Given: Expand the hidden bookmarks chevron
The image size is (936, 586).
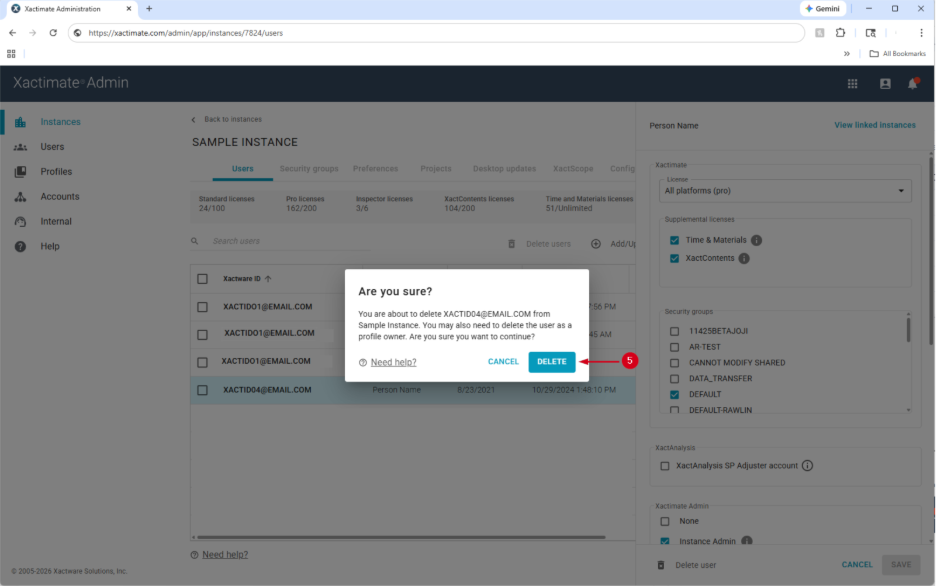Looking at the screenshot, I should click(x=846, y=54).
